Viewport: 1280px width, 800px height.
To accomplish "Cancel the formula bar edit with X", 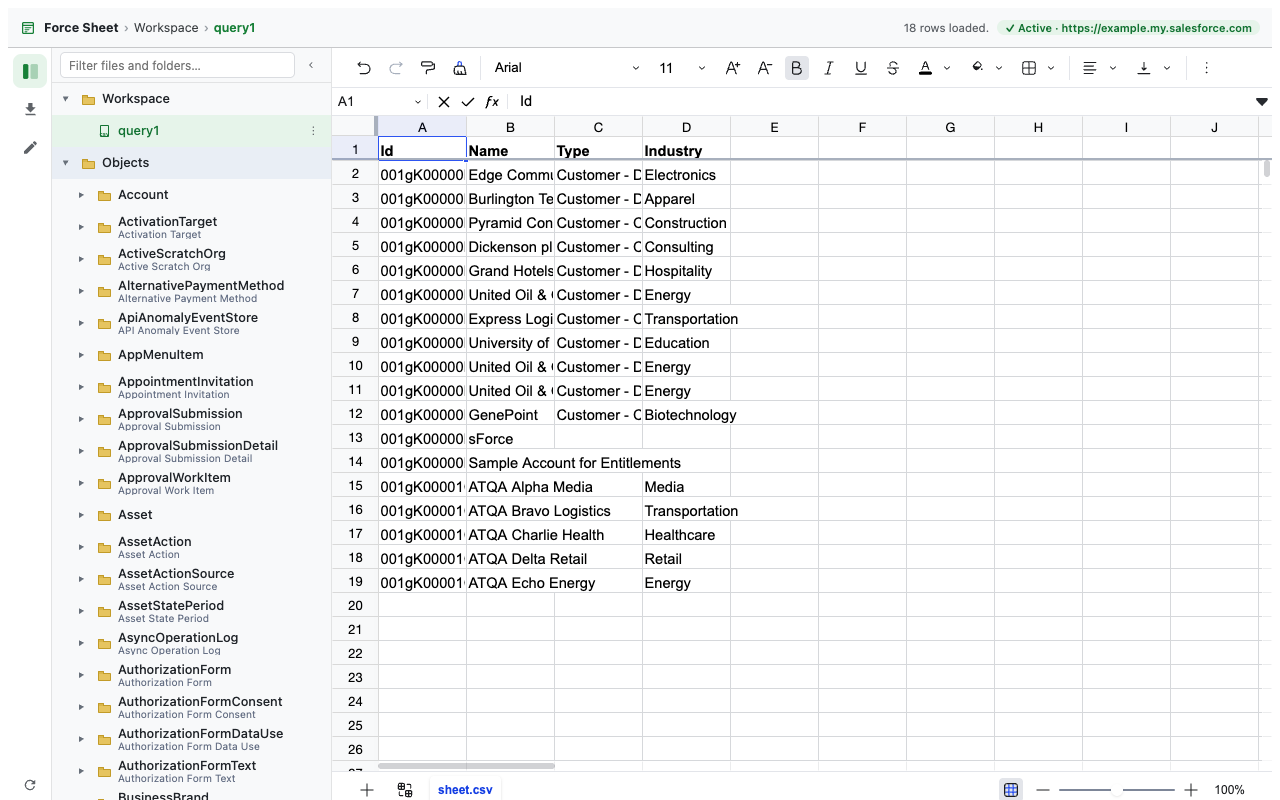I will tap(444, 102).
